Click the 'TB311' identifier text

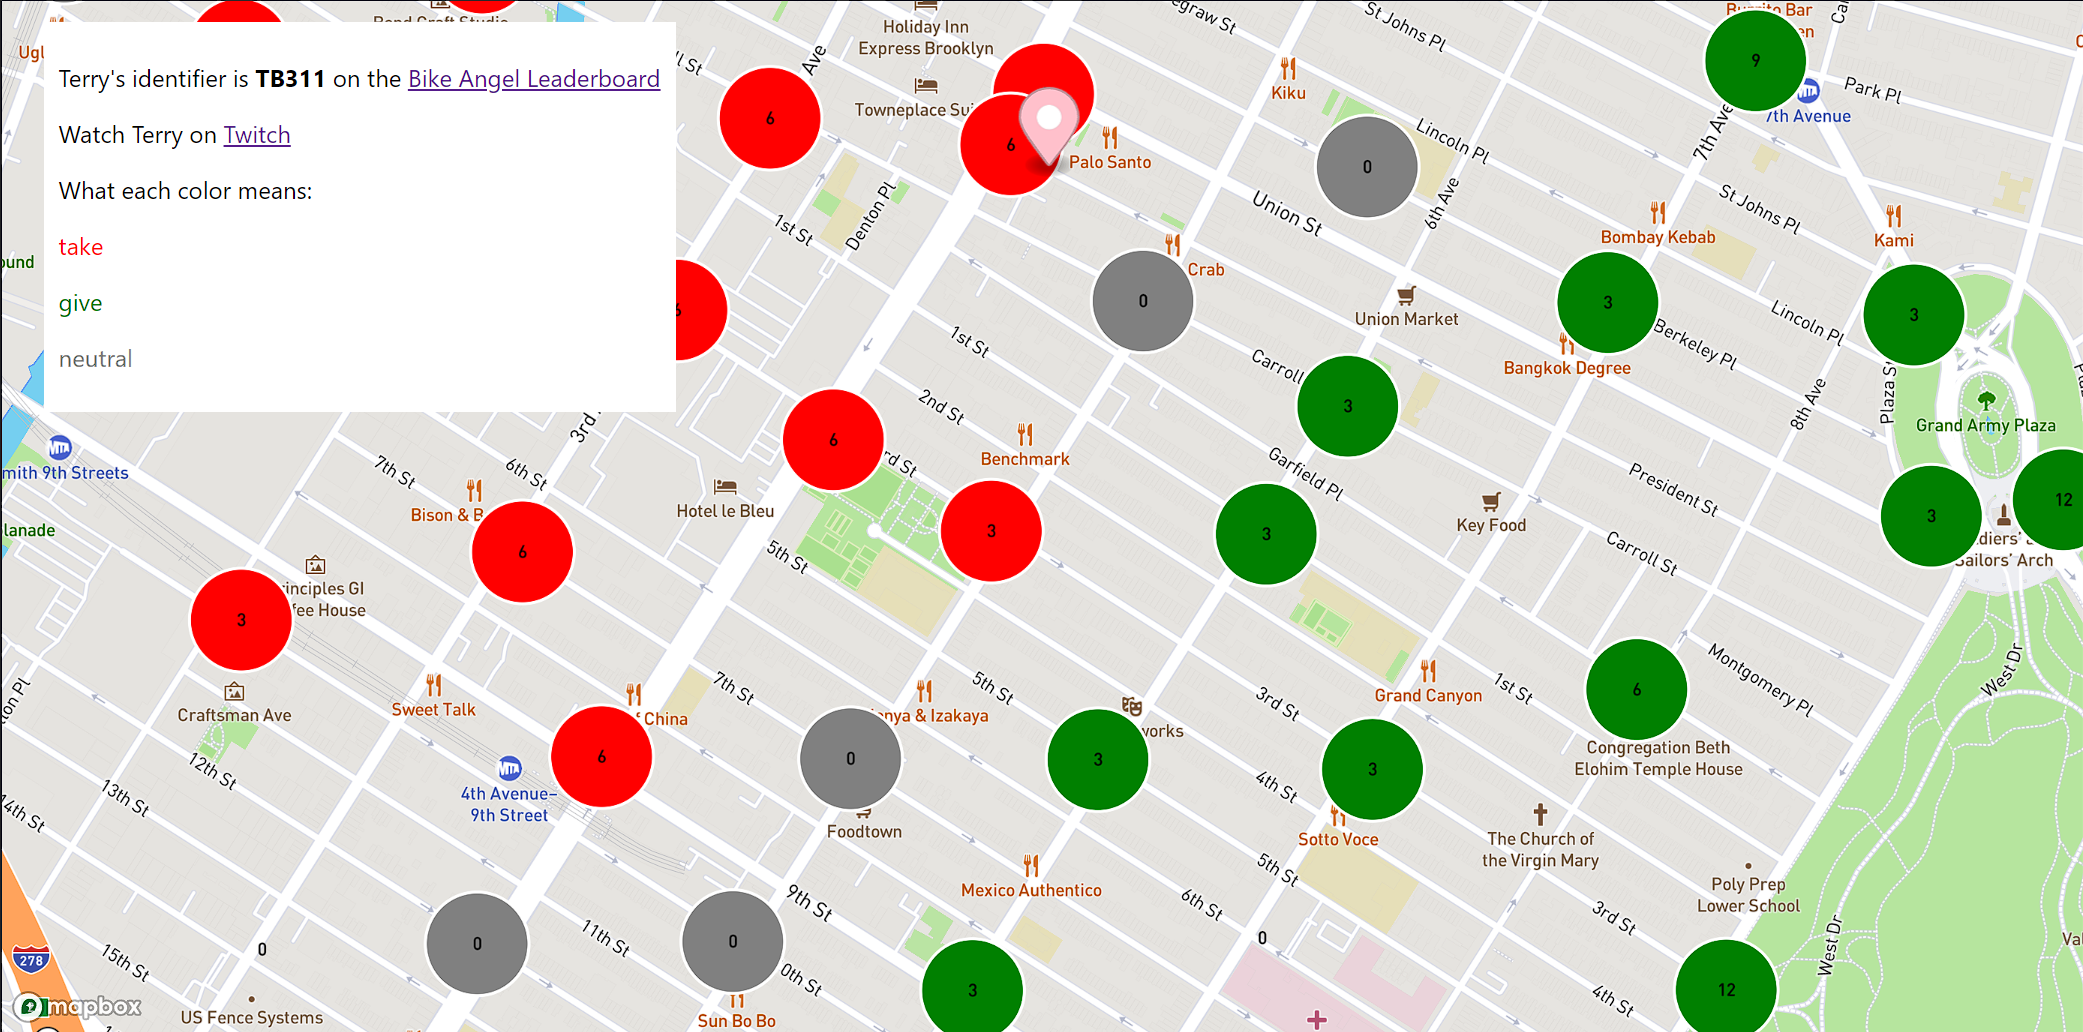point(290,79)
